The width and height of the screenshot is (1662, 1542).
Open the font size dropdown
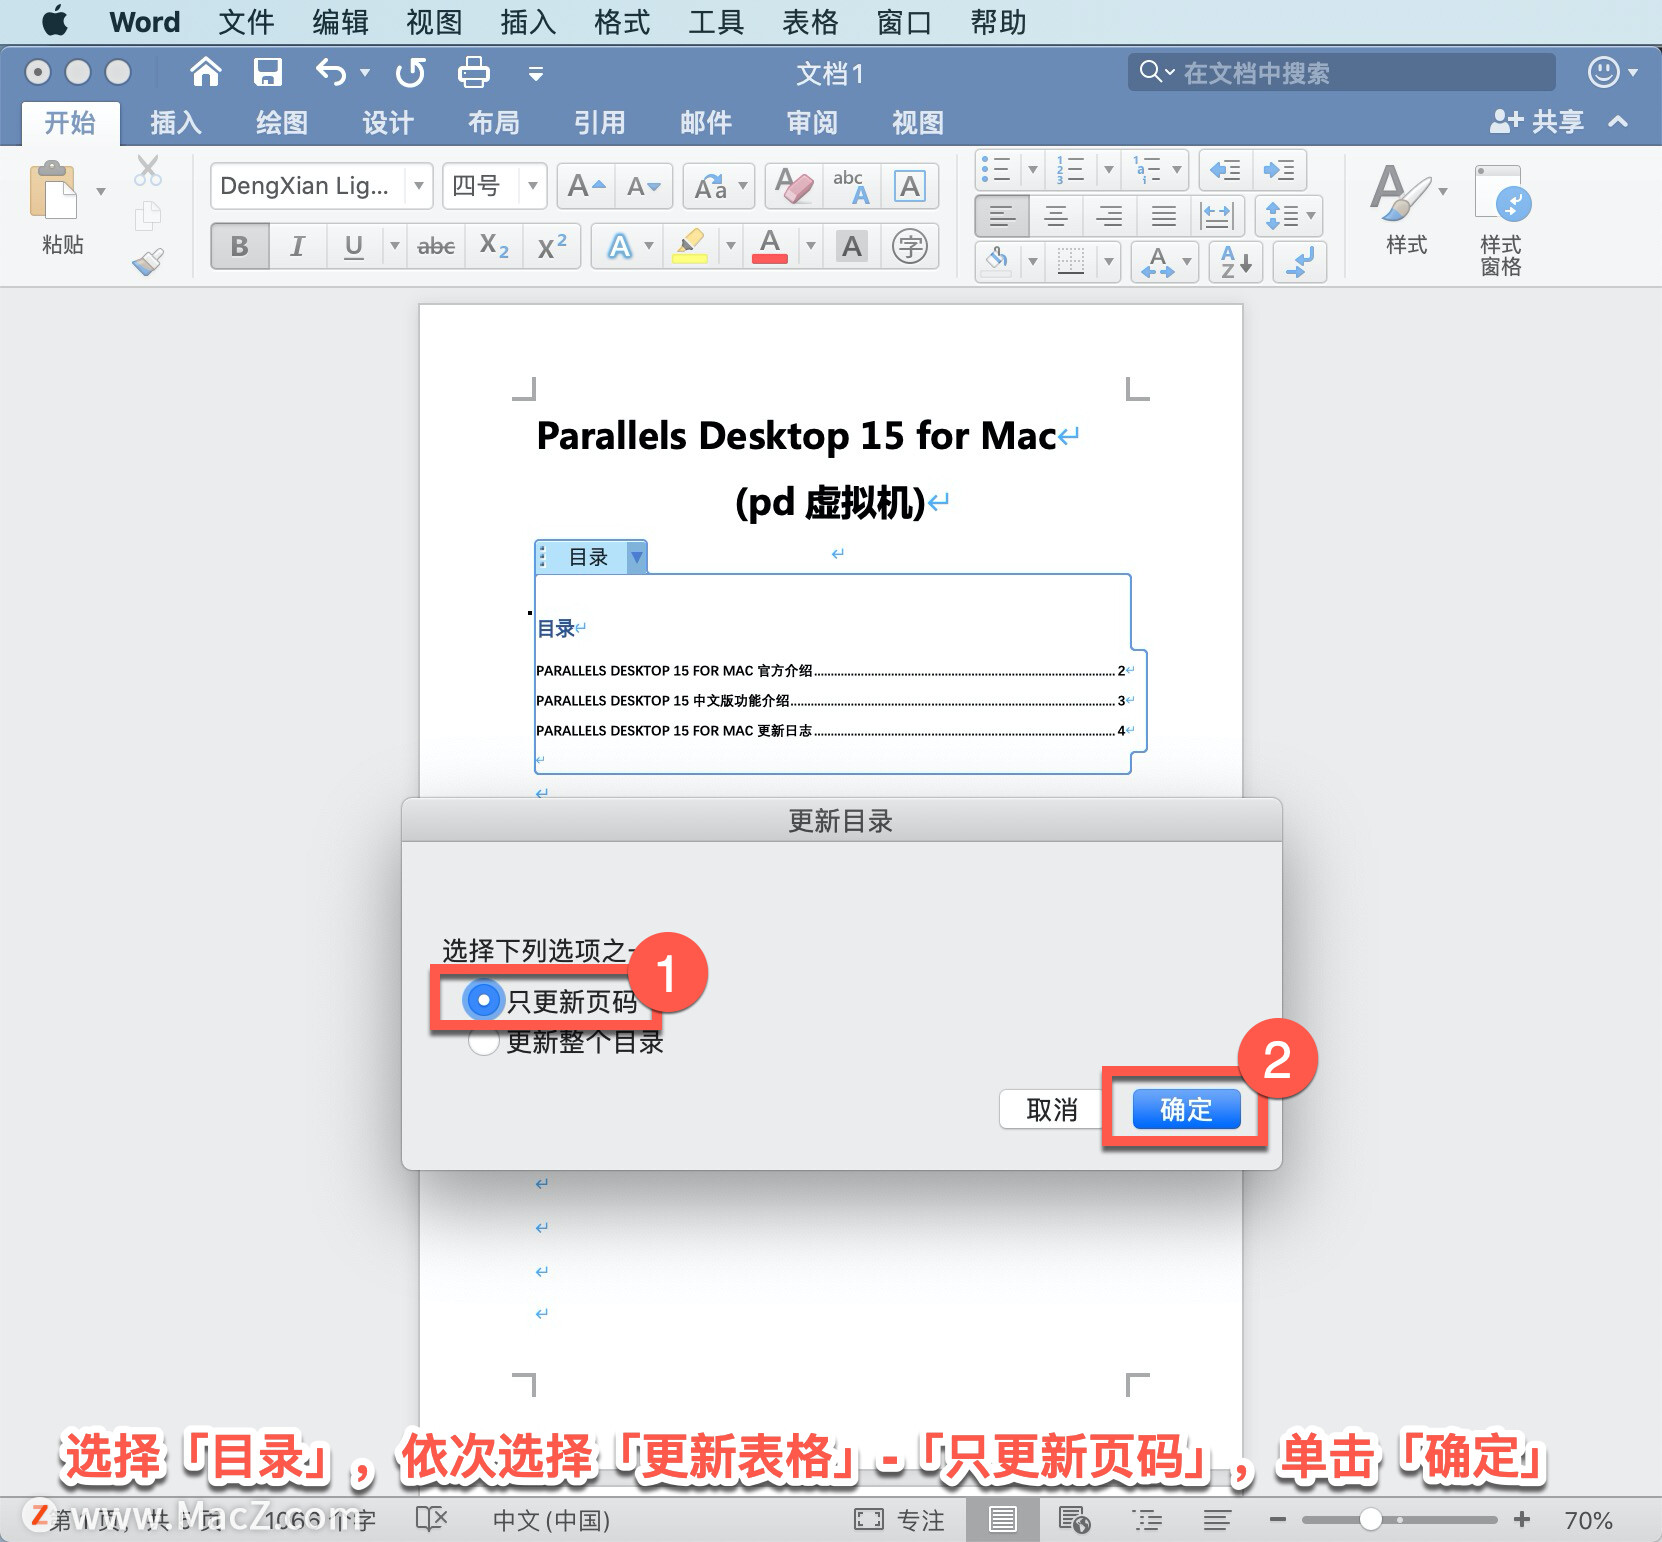(532, 186)
